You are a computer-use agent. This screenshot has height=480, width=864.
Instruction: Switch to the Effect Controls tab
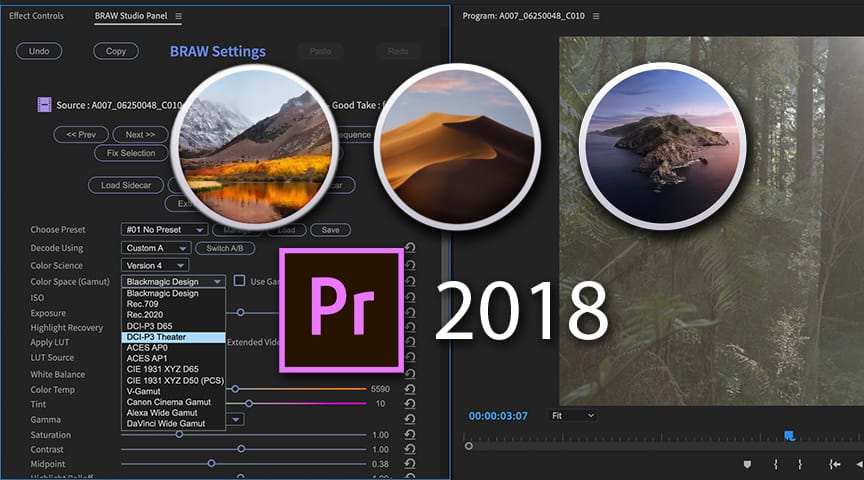(36, 17)
